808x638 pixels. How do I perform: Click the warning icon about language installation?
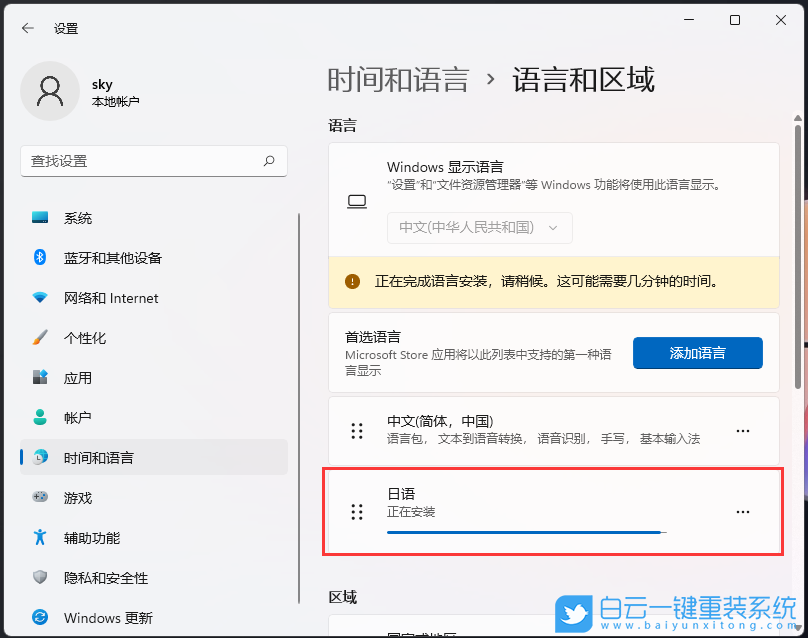coord(352,282)
